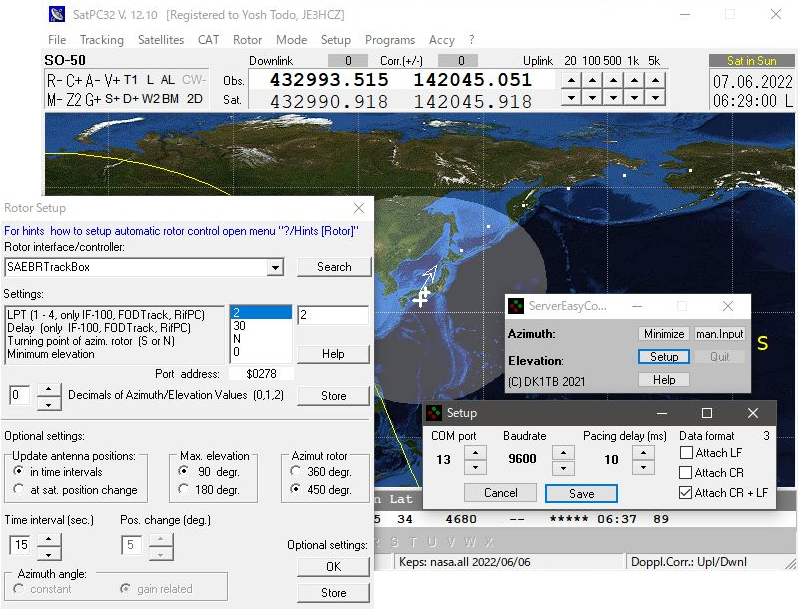Click man.Input in the ServerEasyComm window
The width and height of the screenshot is (798, 609).
coord(720,334)
